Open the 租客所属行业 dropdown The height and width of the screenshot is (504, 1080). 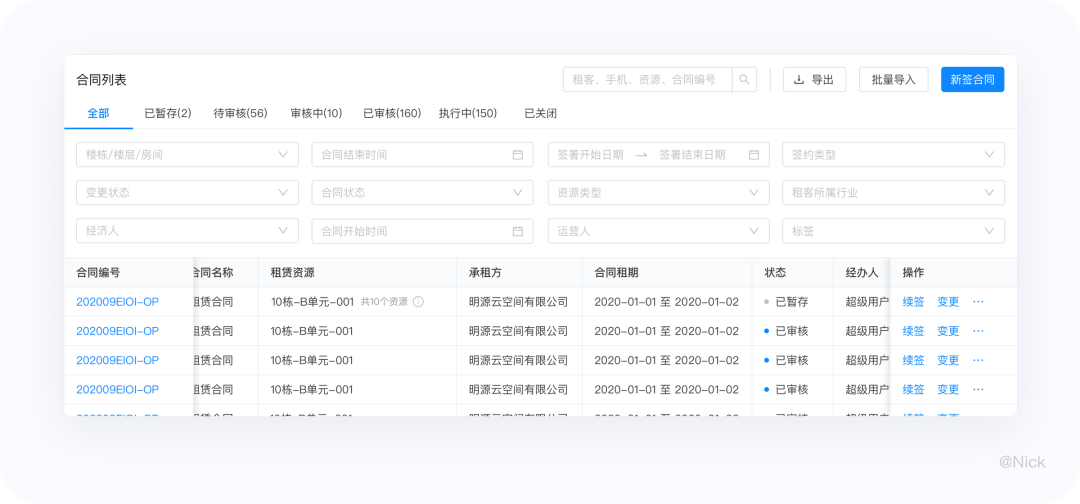tap(893, 193)
